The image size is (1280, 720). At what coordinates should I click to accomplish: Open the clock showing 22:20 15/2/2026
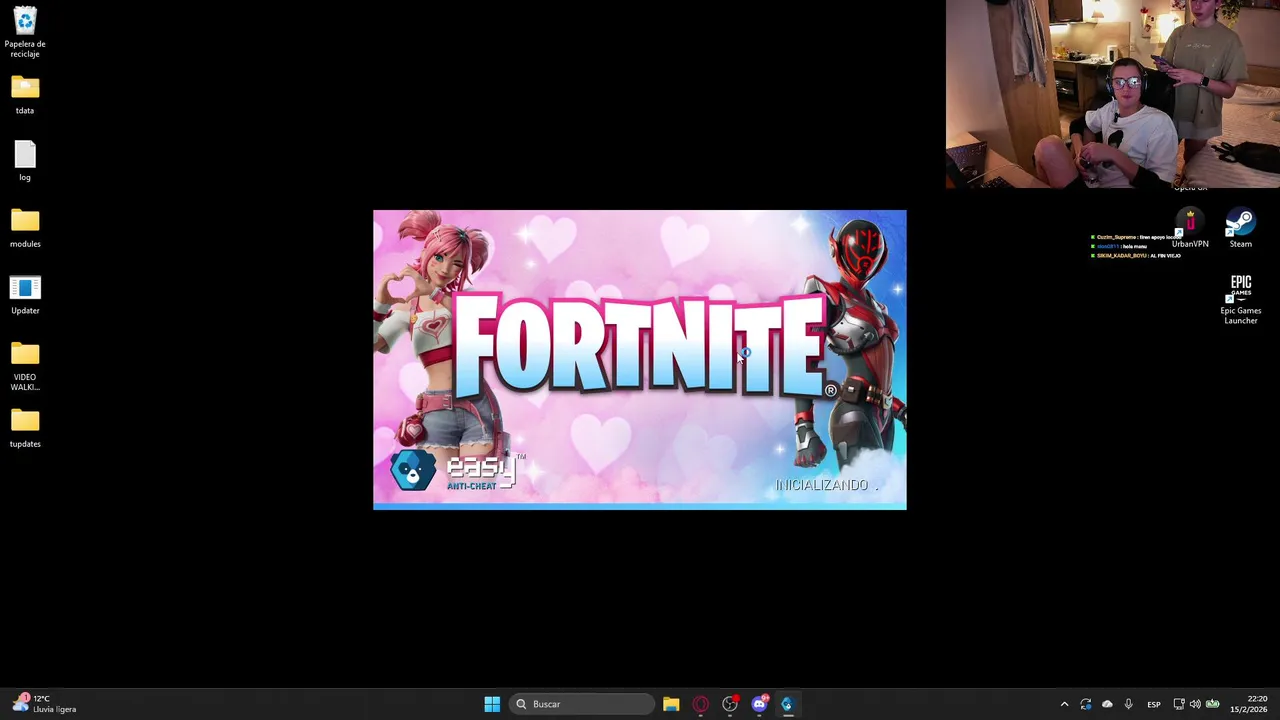click(x=1249, y=704)
